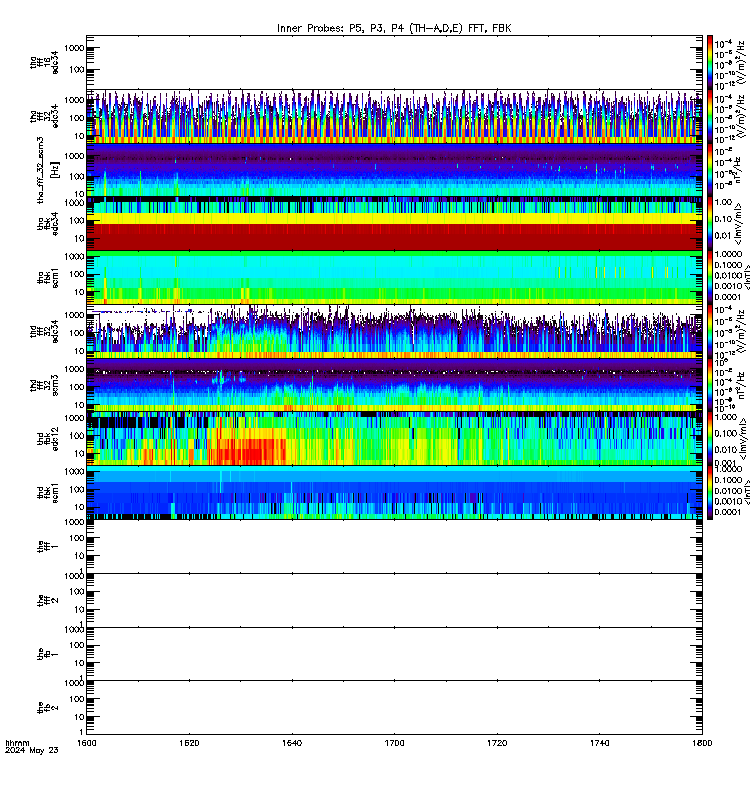Click the color bar beside thd fbk scm1

click(710, 493)
